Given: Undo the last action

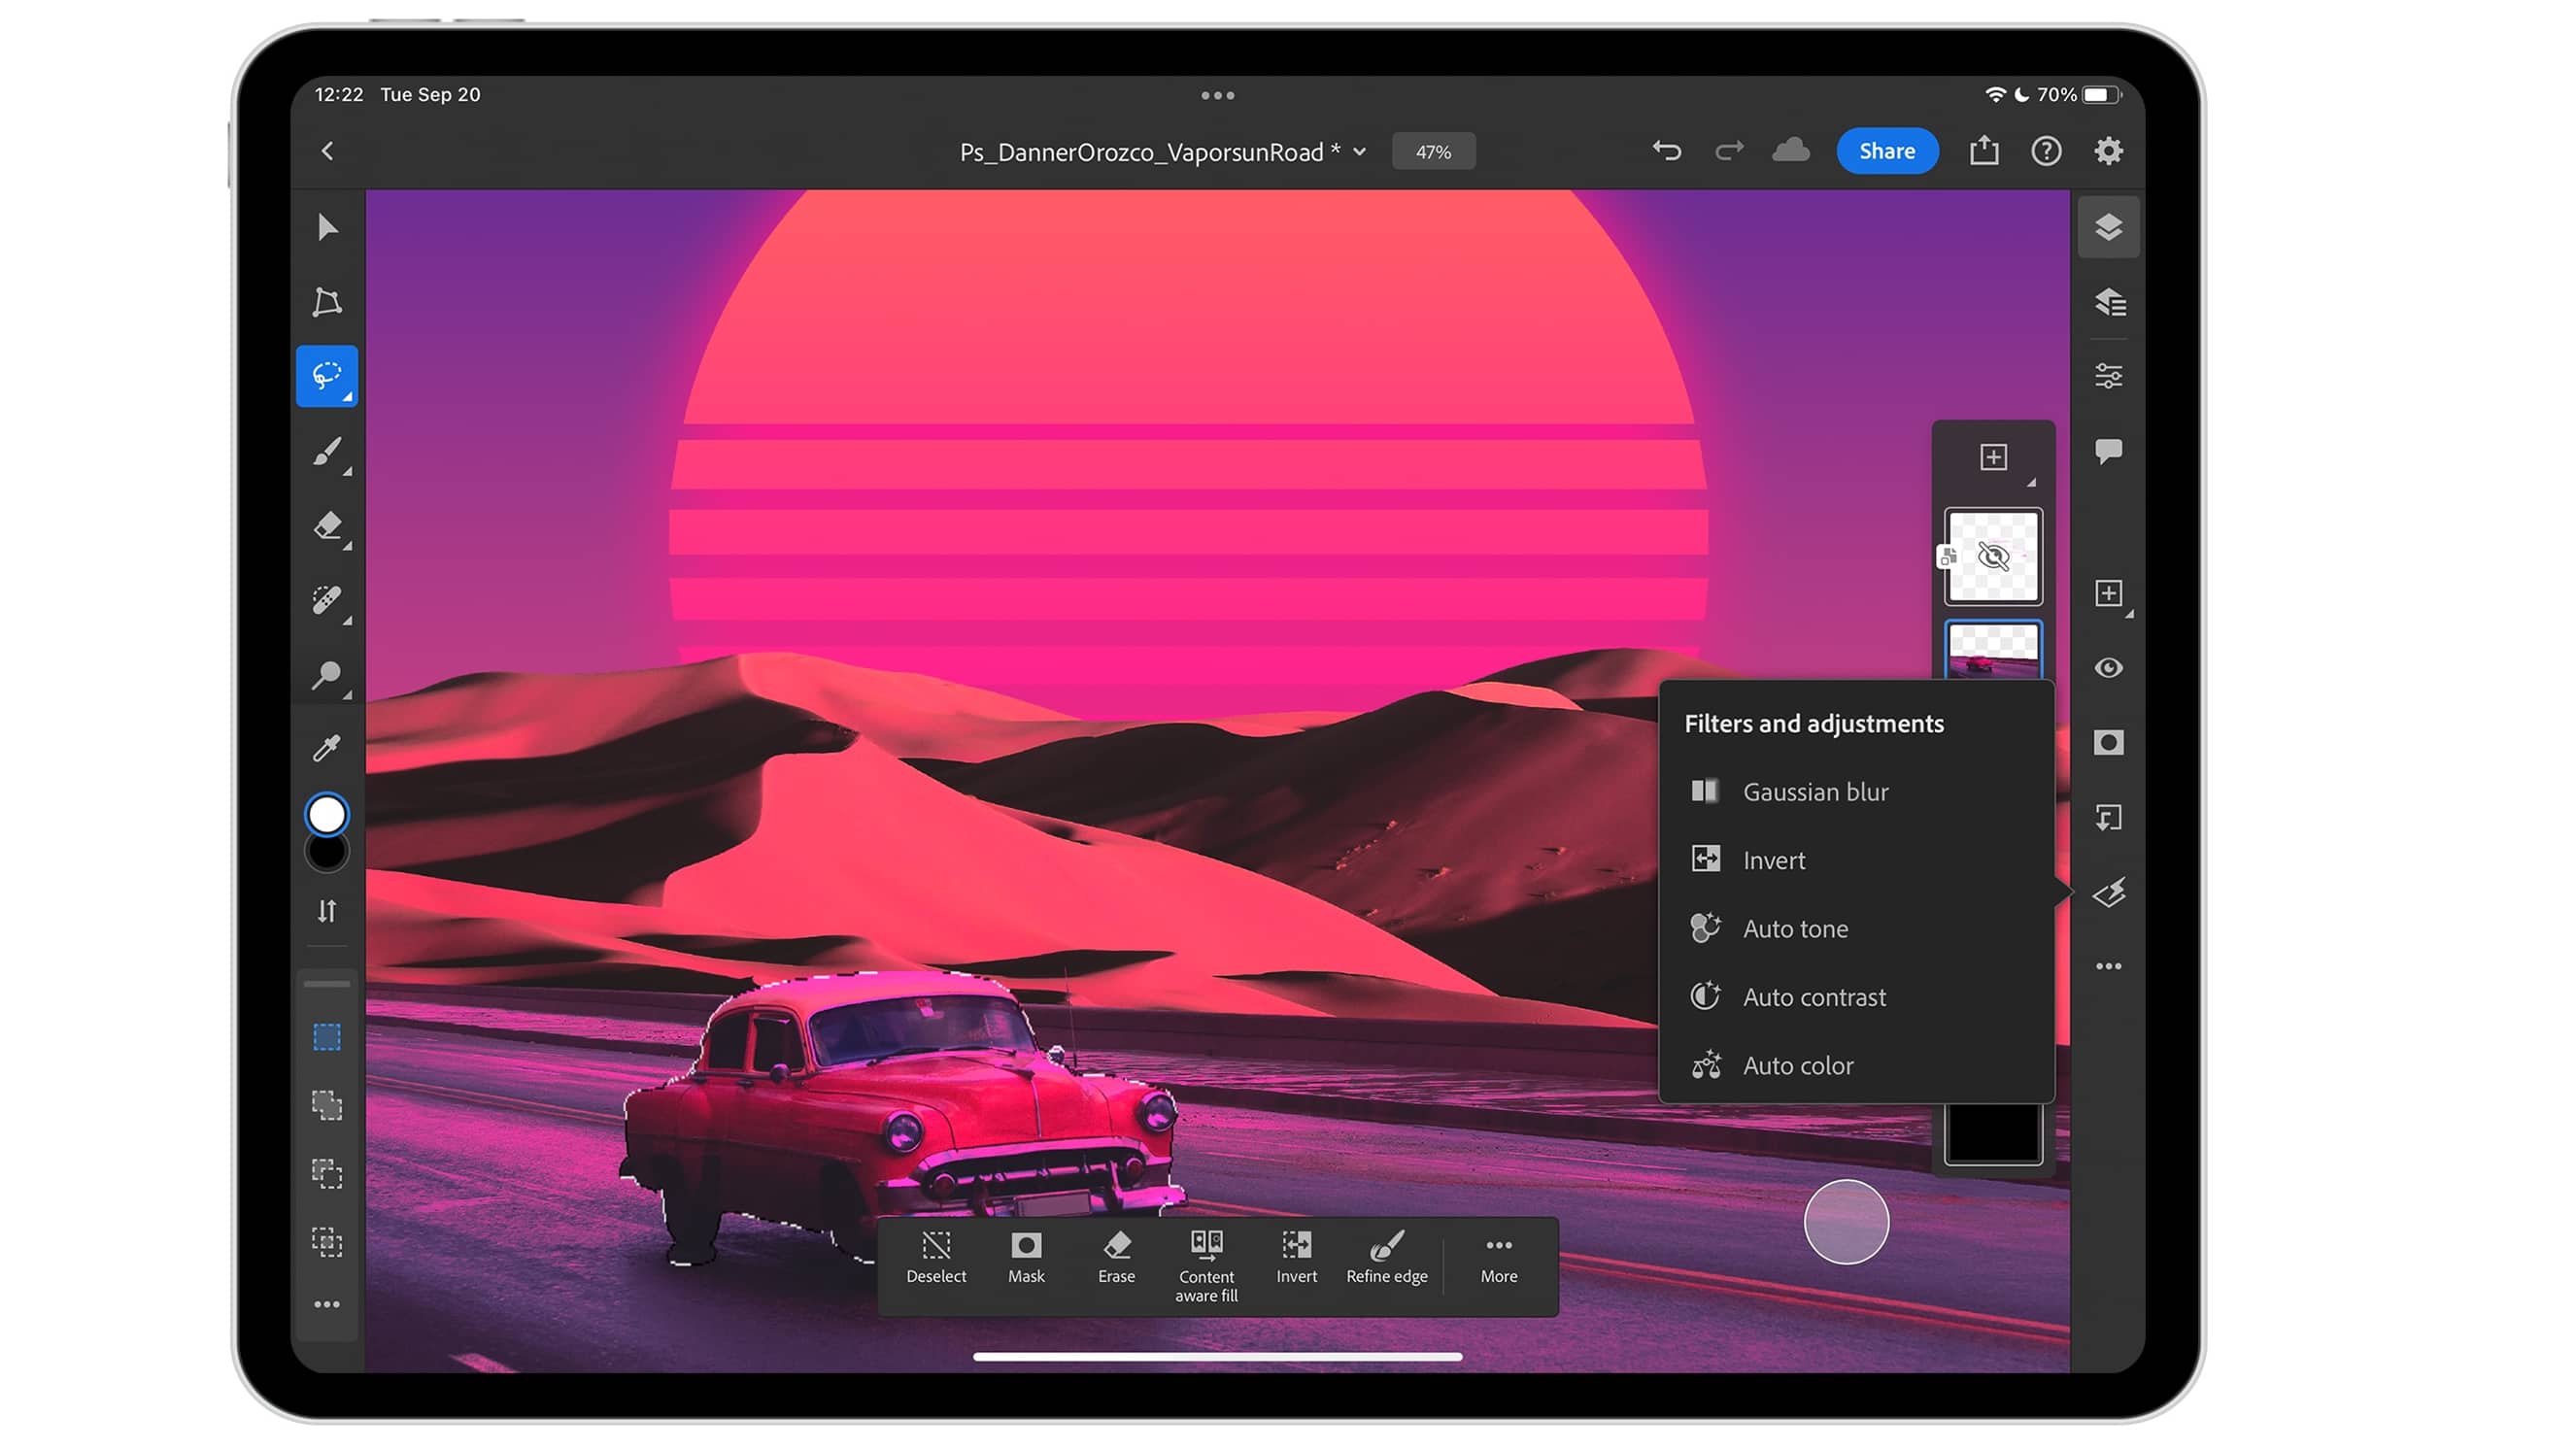Looking at the screenshot, I should [x=1666, y=151].
